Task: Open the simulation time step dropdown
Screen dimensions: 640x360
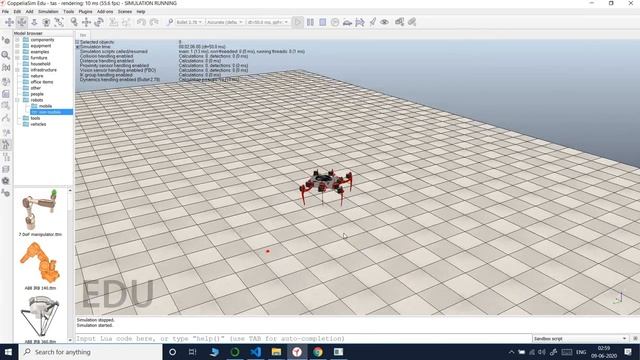Action: [x=268, y=22]
